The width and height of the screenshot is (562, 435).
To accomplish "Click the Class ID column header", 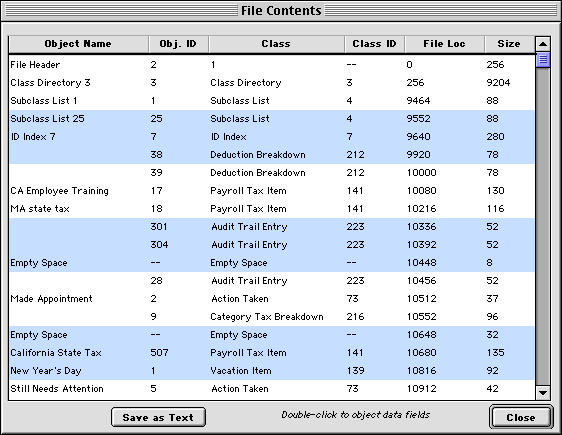I will pos(375,44).
